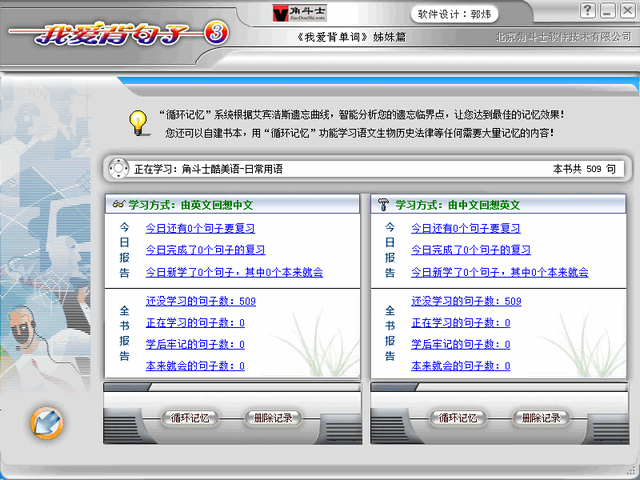
Task: Click the hammer icon in right panel header
Action: click(x=383, y=204)
